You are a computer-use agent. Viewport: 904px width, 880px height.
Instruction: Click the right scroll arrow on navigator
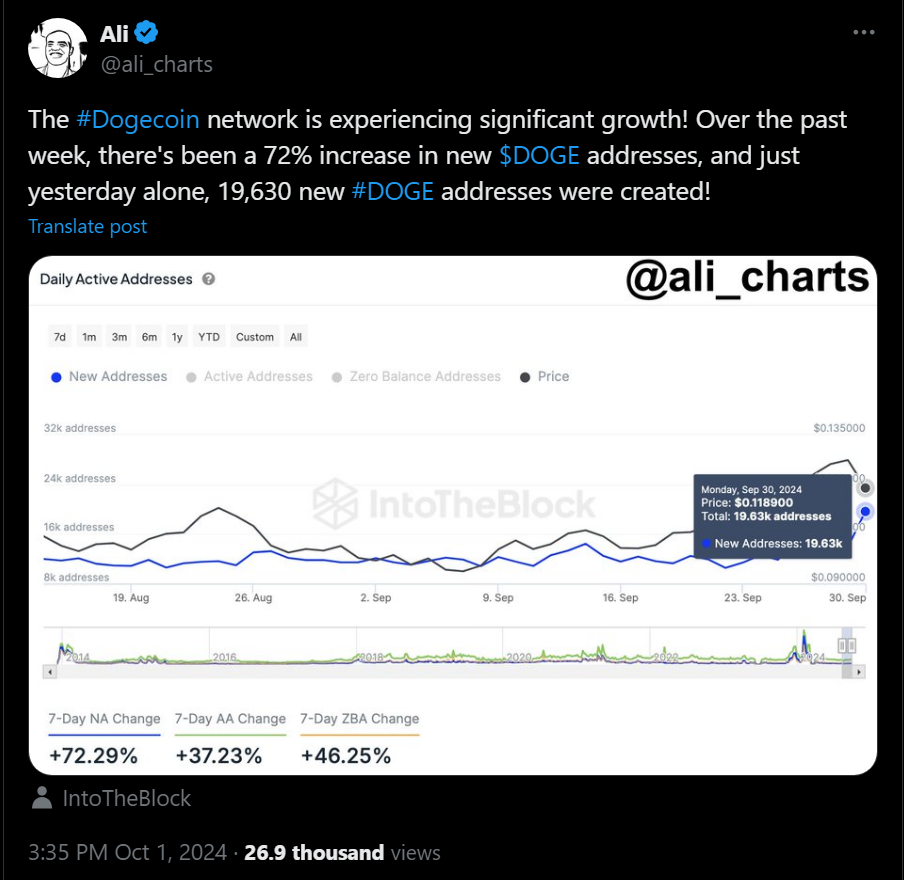[859, 672]
